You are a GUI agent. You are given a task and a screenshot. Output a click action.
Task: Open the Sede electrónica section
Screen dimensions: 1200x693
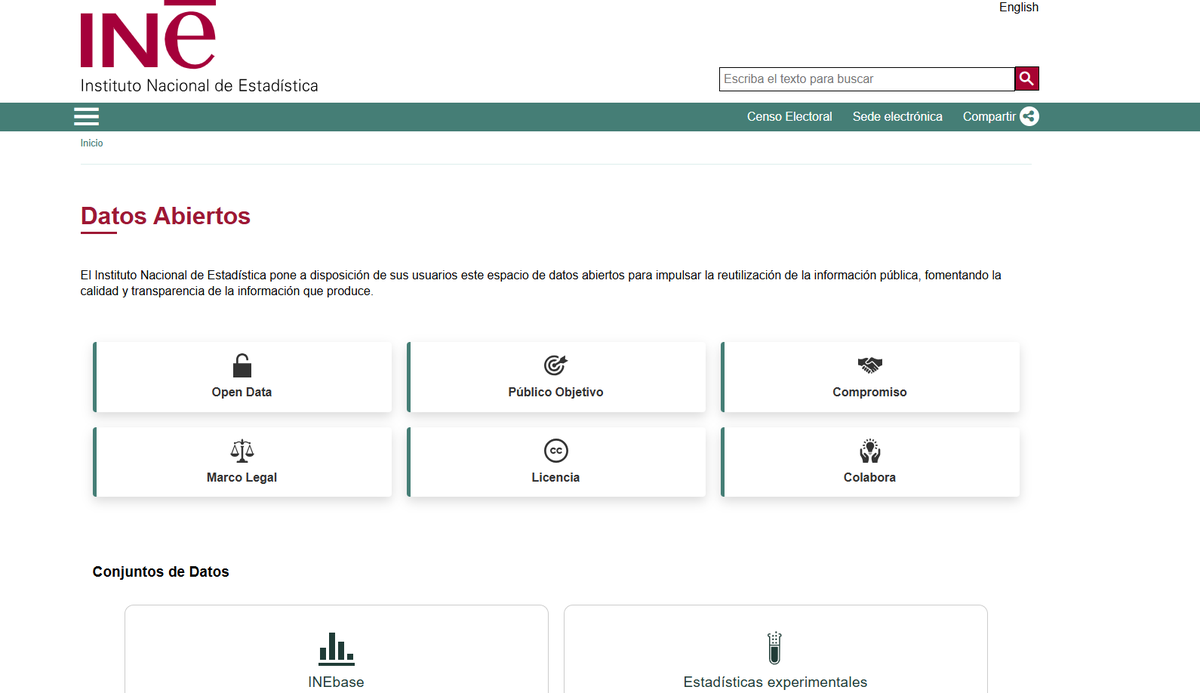pyautogui.click(x=897, y=116)
